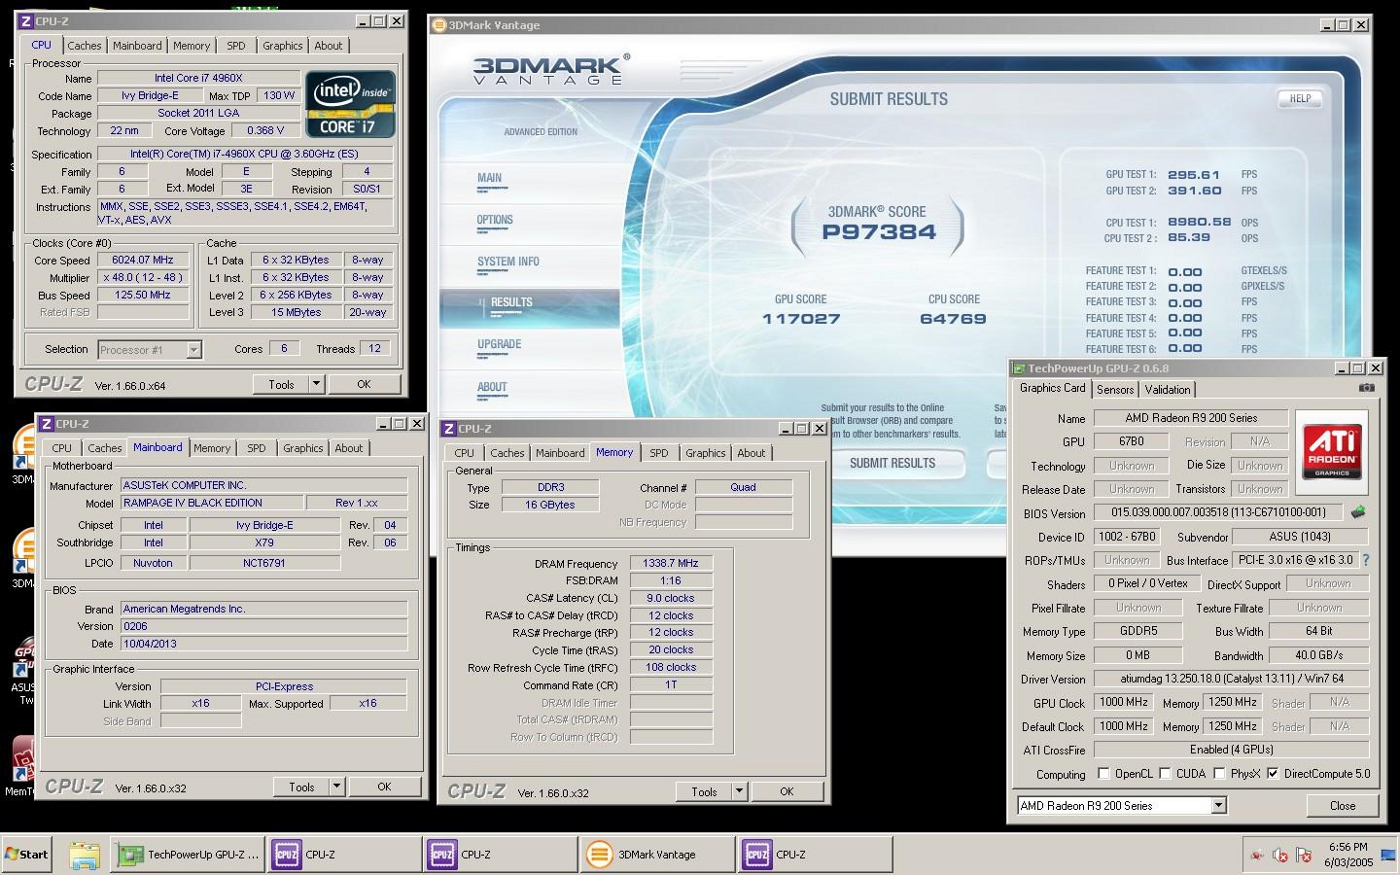Click the first CPU-Z taskbar button

(345, 855)
